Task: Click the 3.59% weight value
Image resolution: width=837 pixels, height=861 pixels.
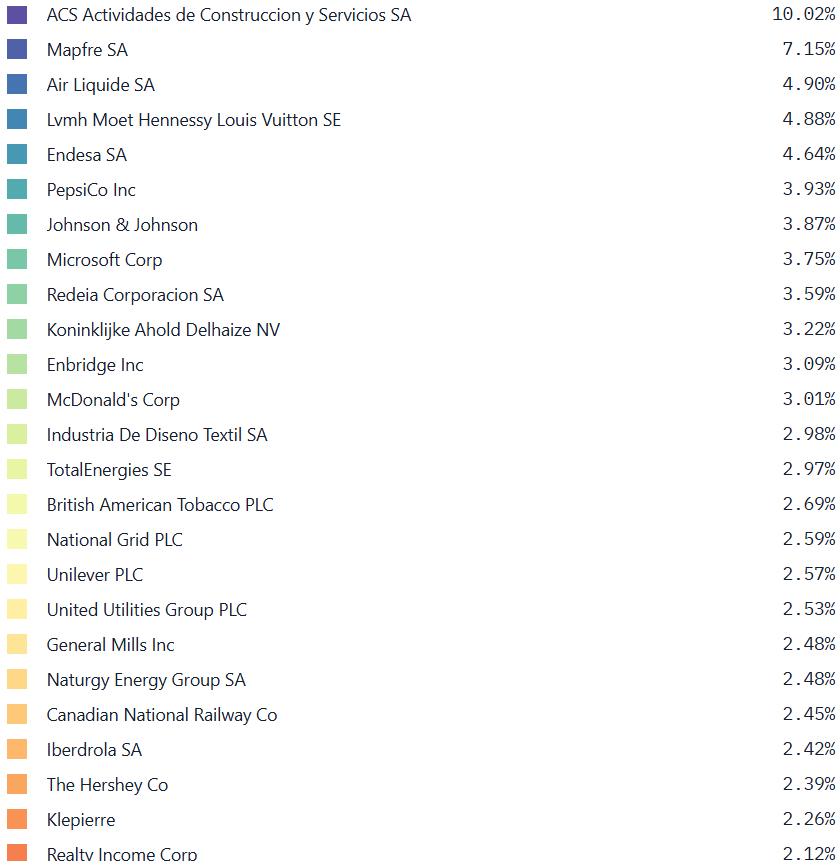Action: point(809,294)
